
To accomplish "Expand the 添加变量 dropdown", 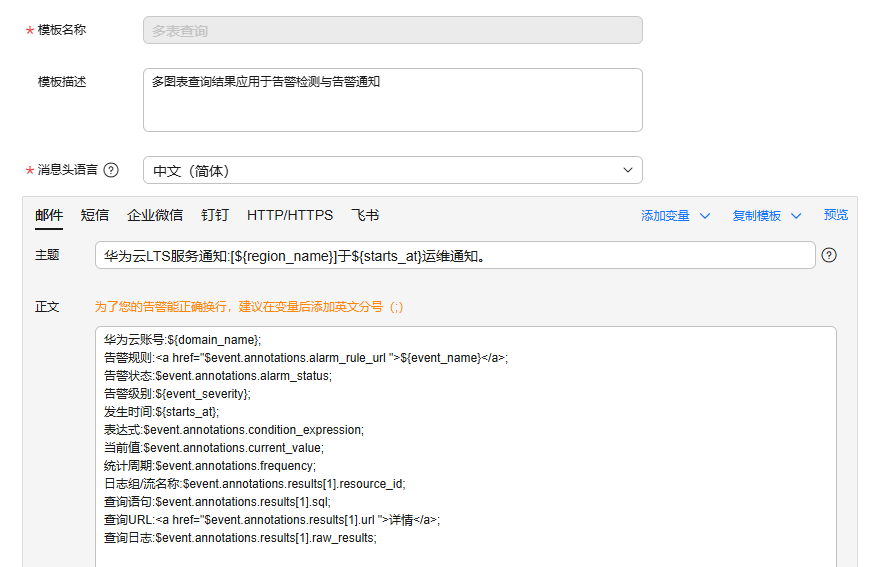I will [x=675, y=215].
